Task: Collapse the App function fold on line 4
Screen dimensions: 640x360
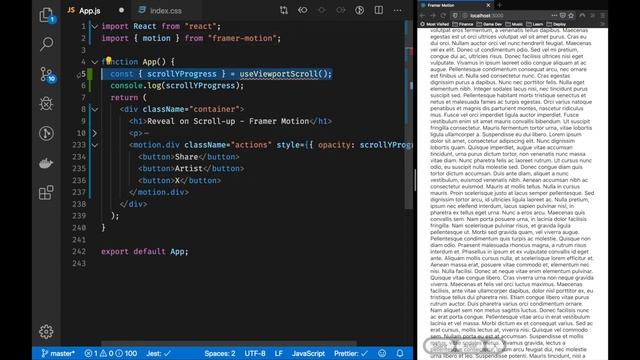Action: click(95, 62)
